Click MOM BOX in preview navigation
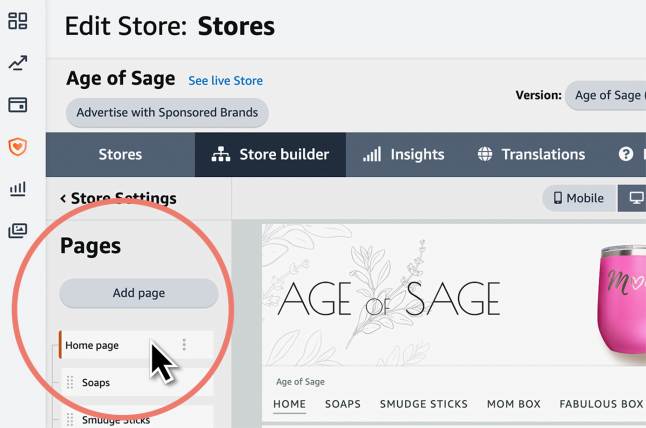The height and width of the screenshot is (428, 646). [514, 404]
